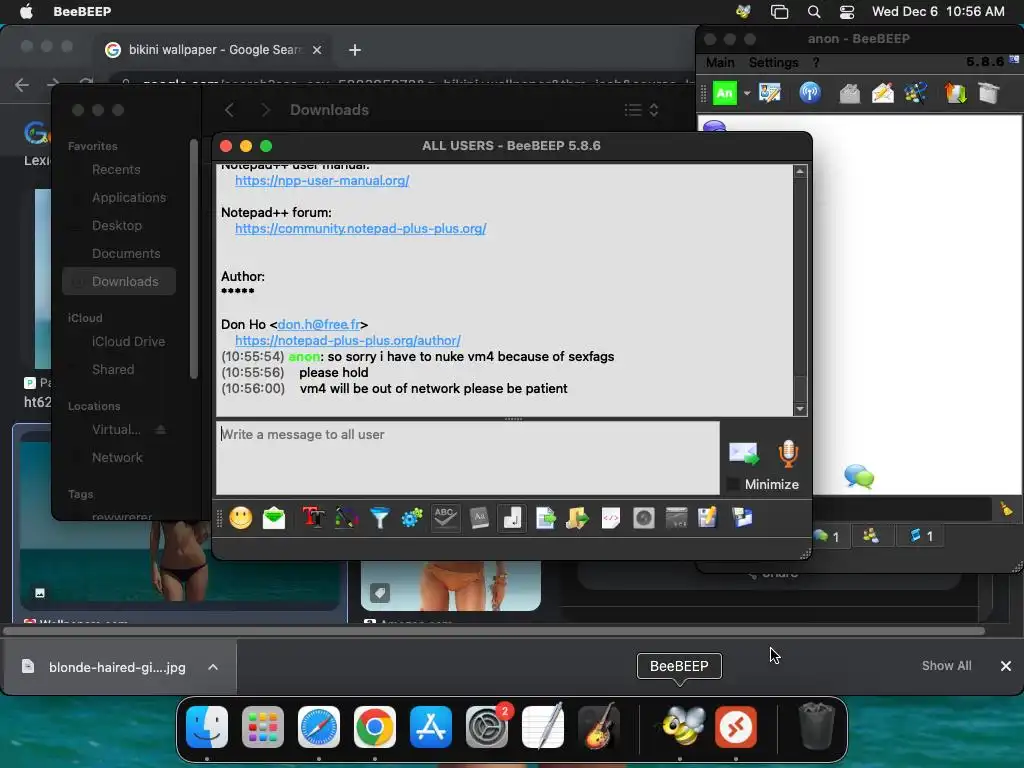Image resolution: width=1024 pixels, height=768 pixels.
Task: Click the green An user status avatar
Action: [x=724, y=93]
